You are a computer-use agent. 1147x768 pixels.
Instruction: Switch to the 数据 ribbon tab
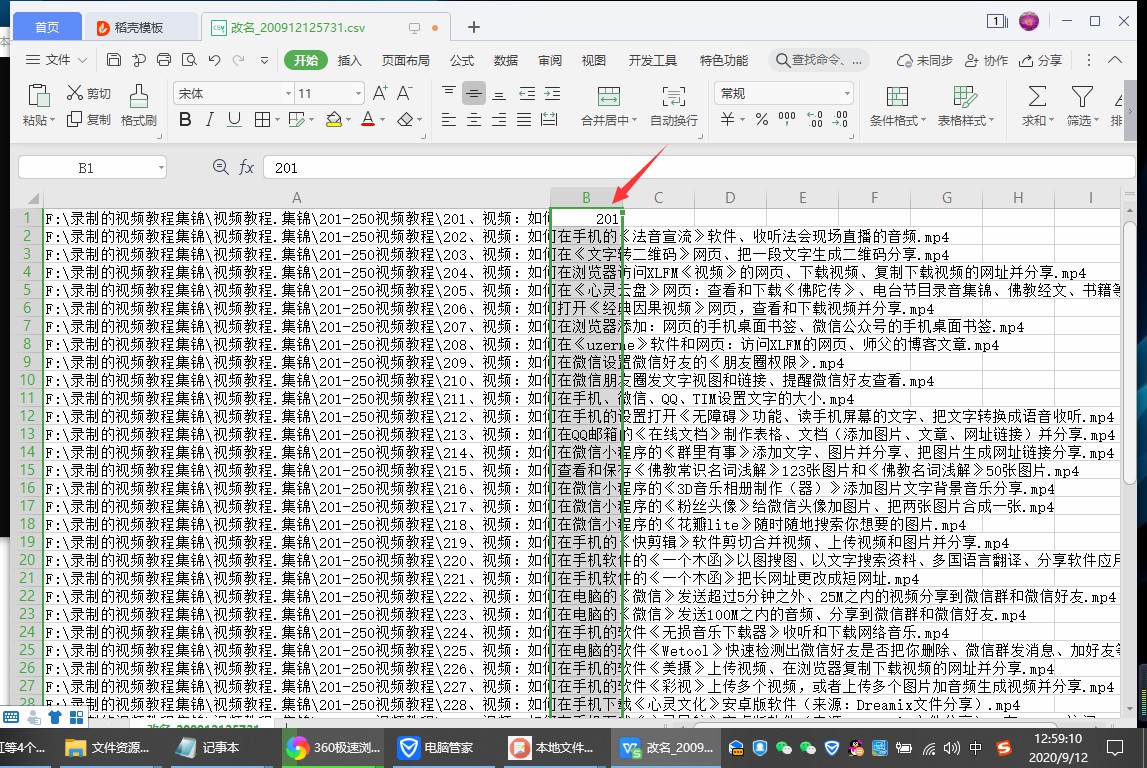(505, 60)
